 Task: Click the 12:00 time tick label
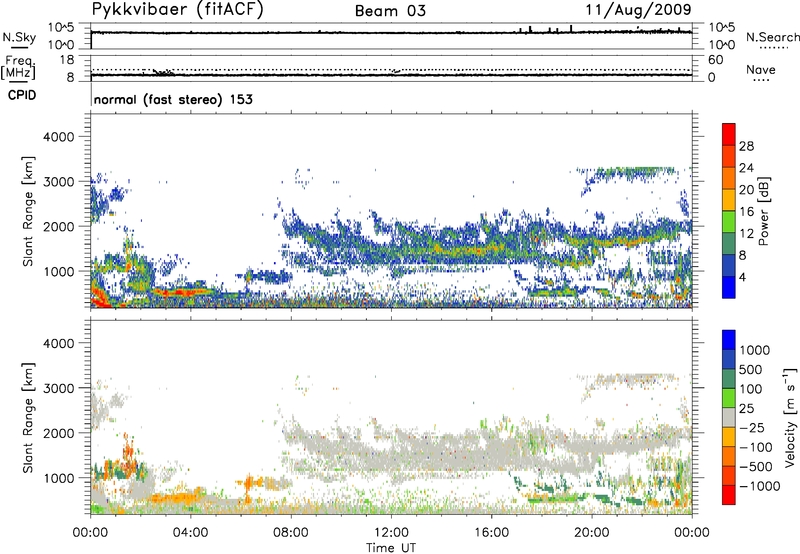coord(391,533)
